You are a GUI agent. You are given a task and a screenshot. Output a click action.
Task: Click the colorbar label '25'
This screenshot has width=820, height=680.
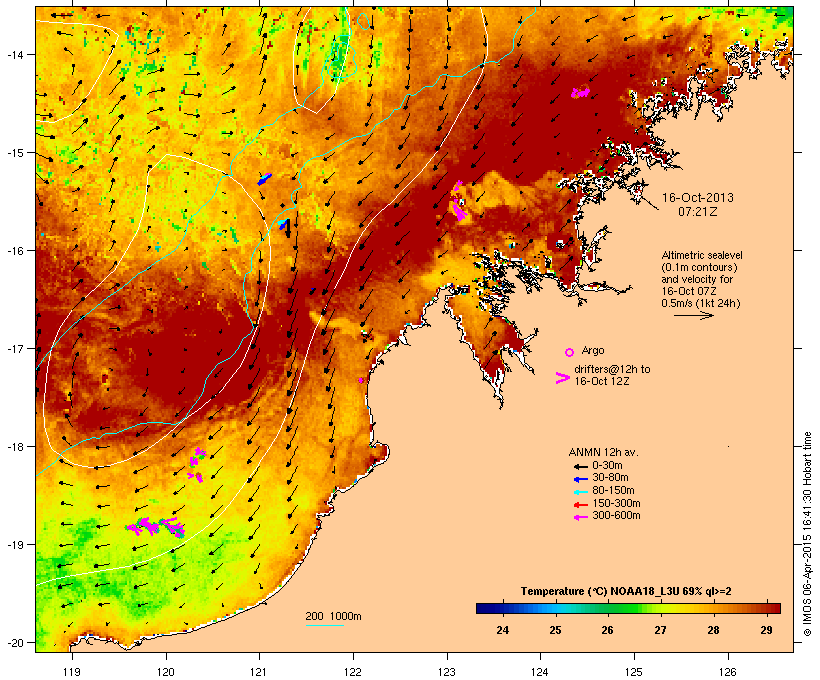click(555, 630)
